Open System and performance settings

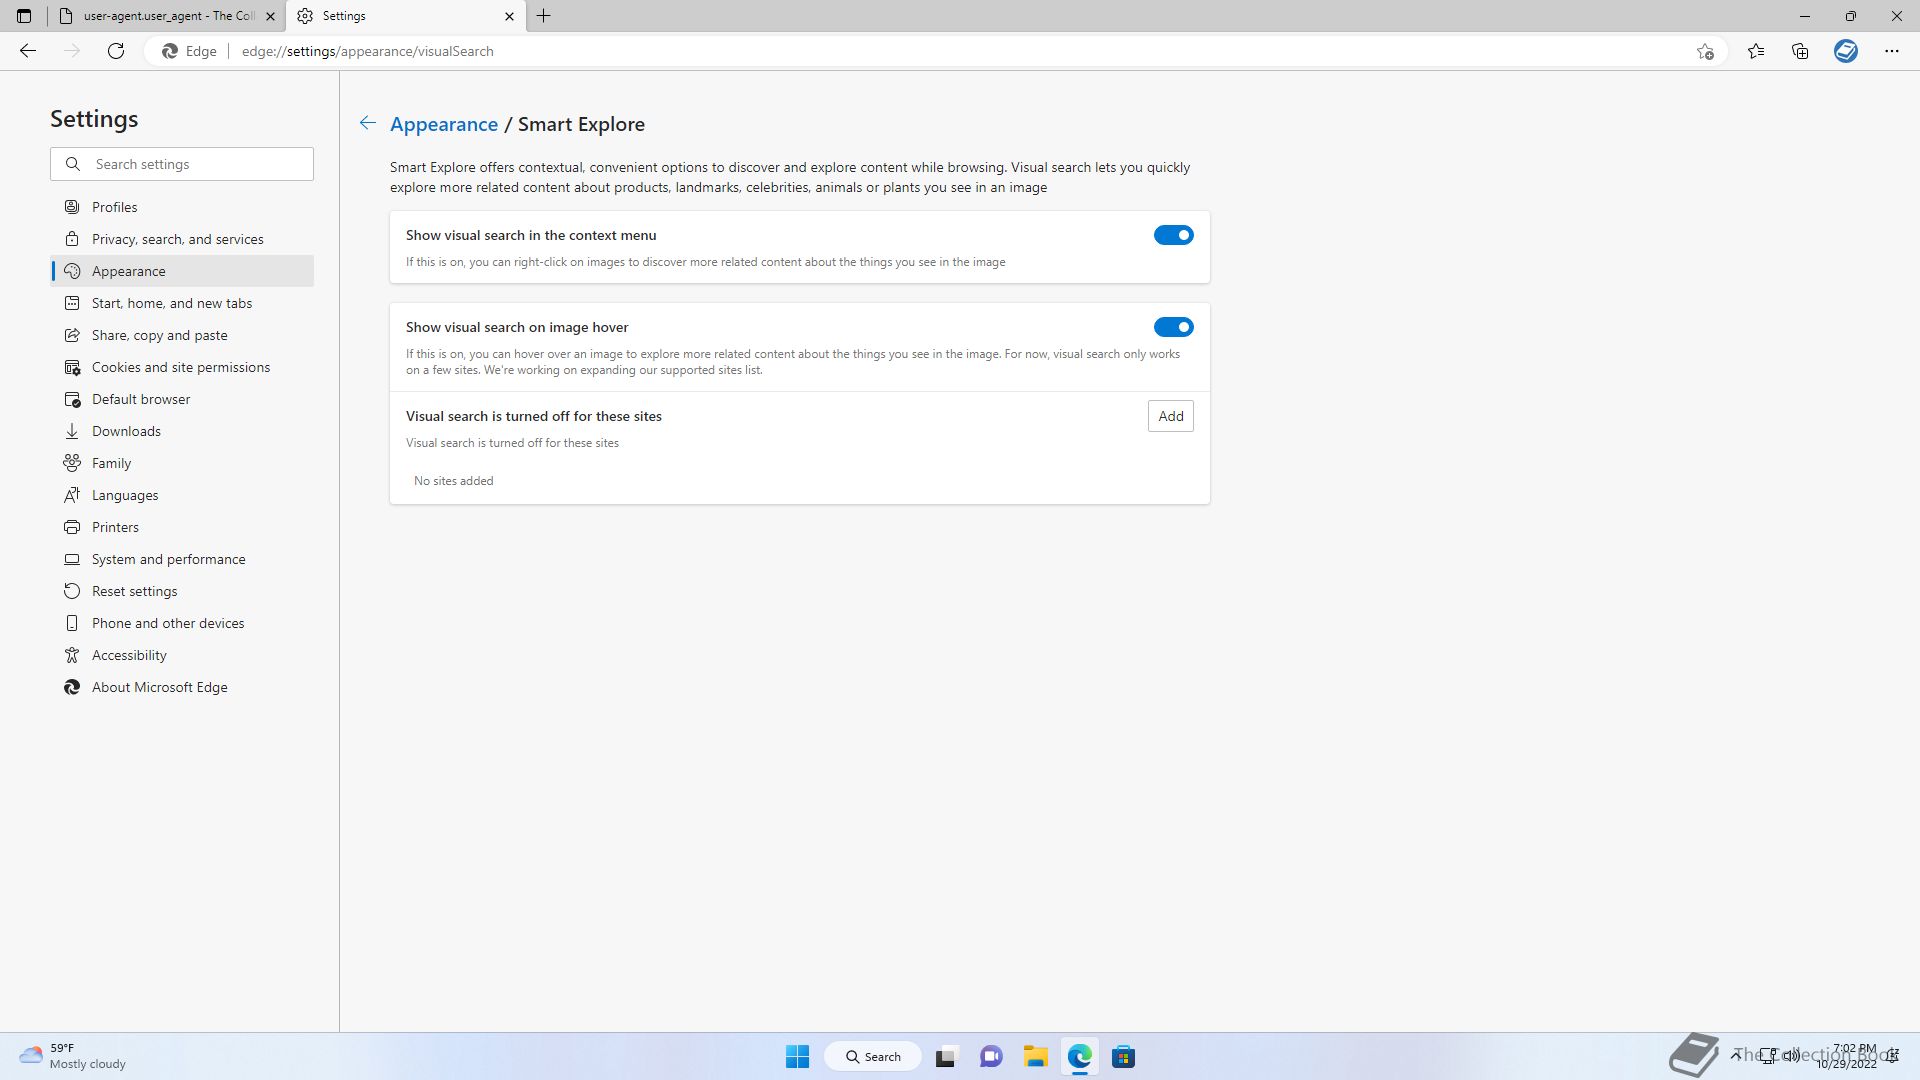click(182, 559)
